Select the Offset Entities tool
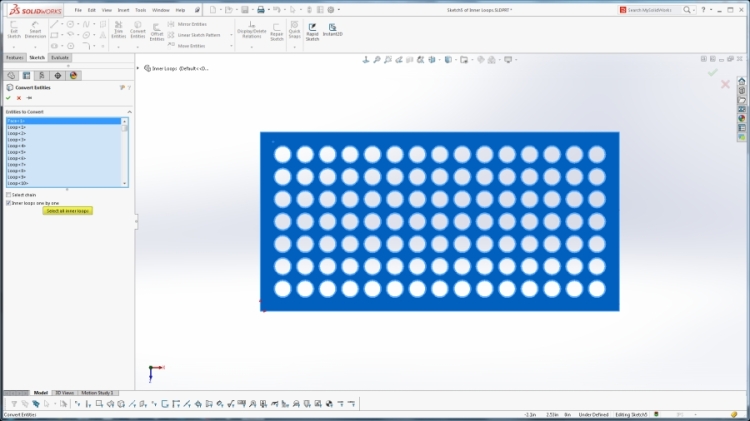This screenshot has width=750, height=421. (157, 32)
